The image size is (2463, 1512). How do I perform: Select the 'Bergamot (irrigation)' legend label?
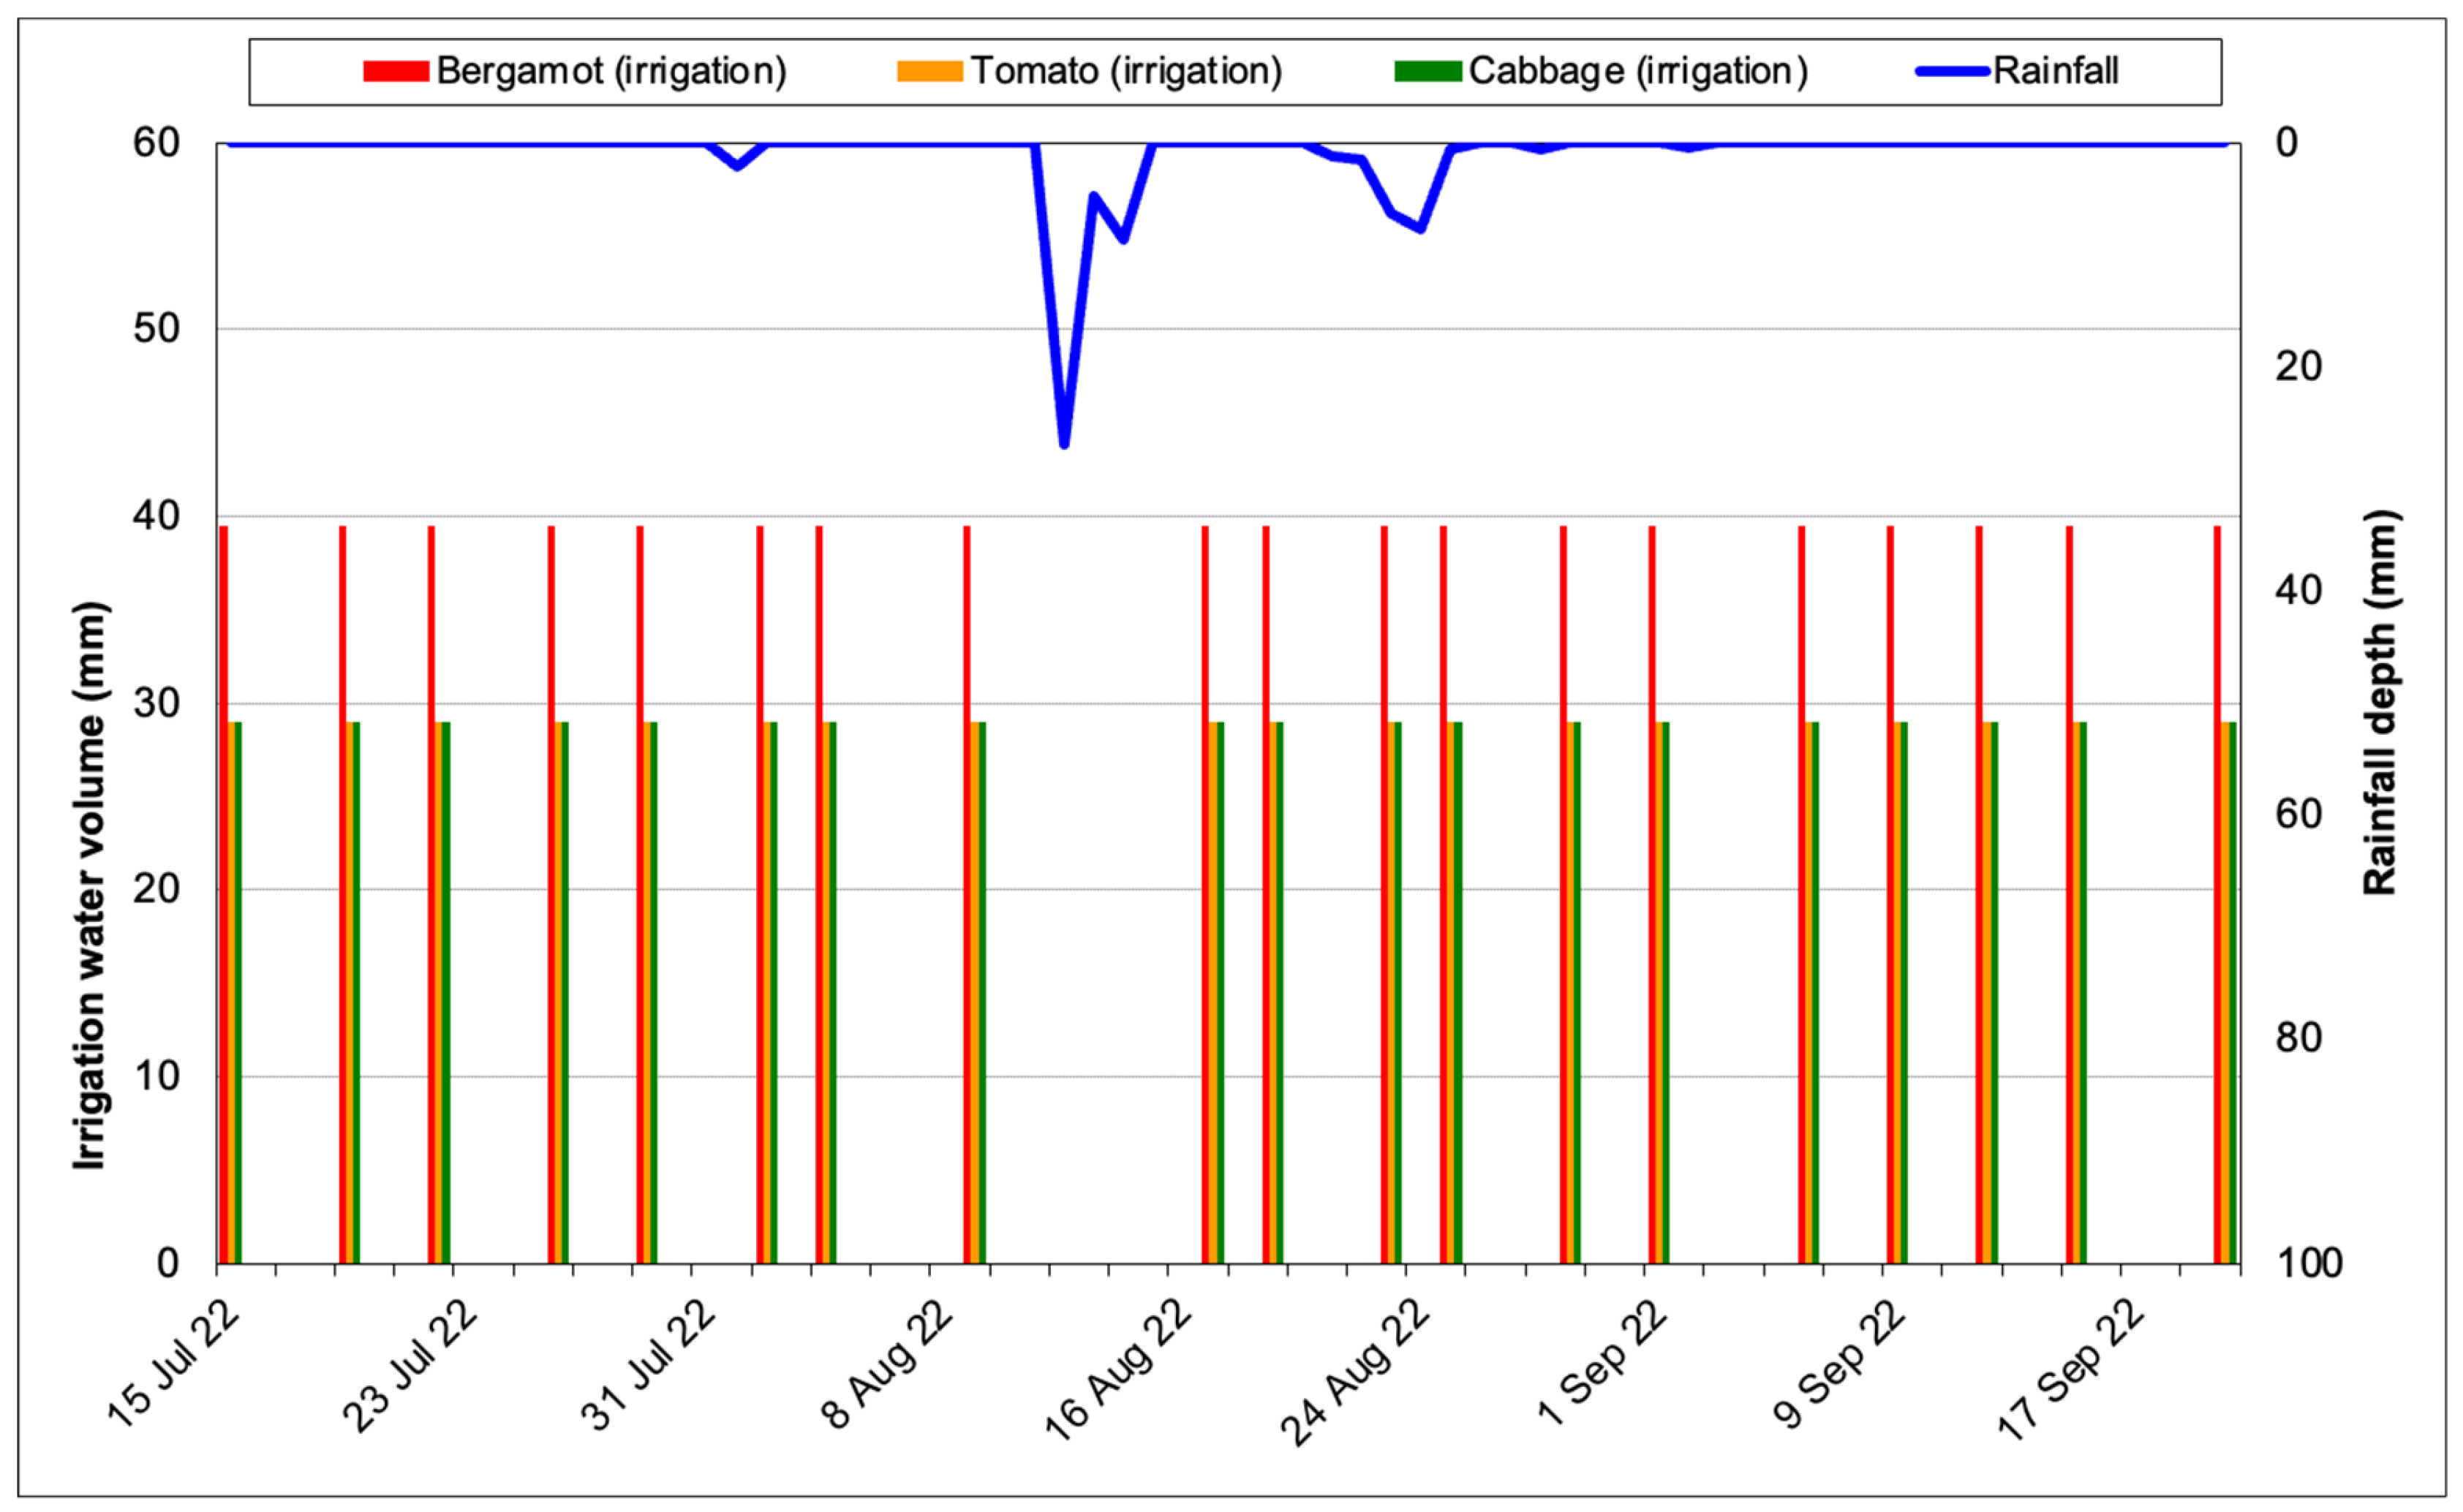pos(612,71)
